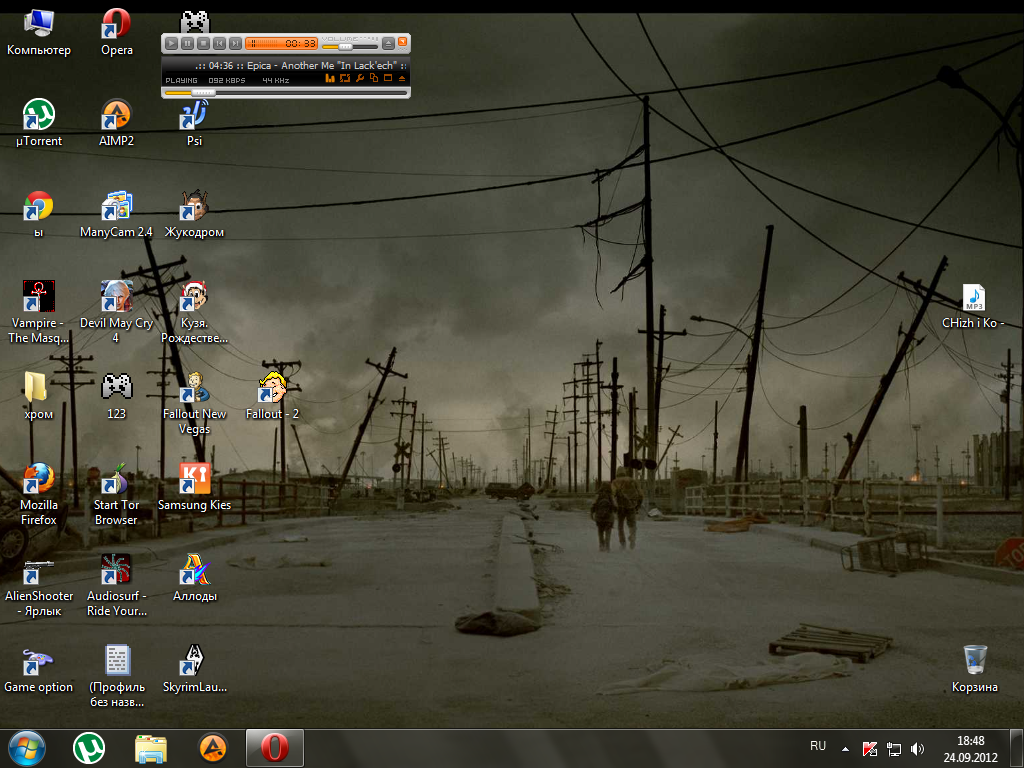Select the Аллоды desktop shortcut
The width and height of the screenshot is (1024, 768).
[194, 578]
